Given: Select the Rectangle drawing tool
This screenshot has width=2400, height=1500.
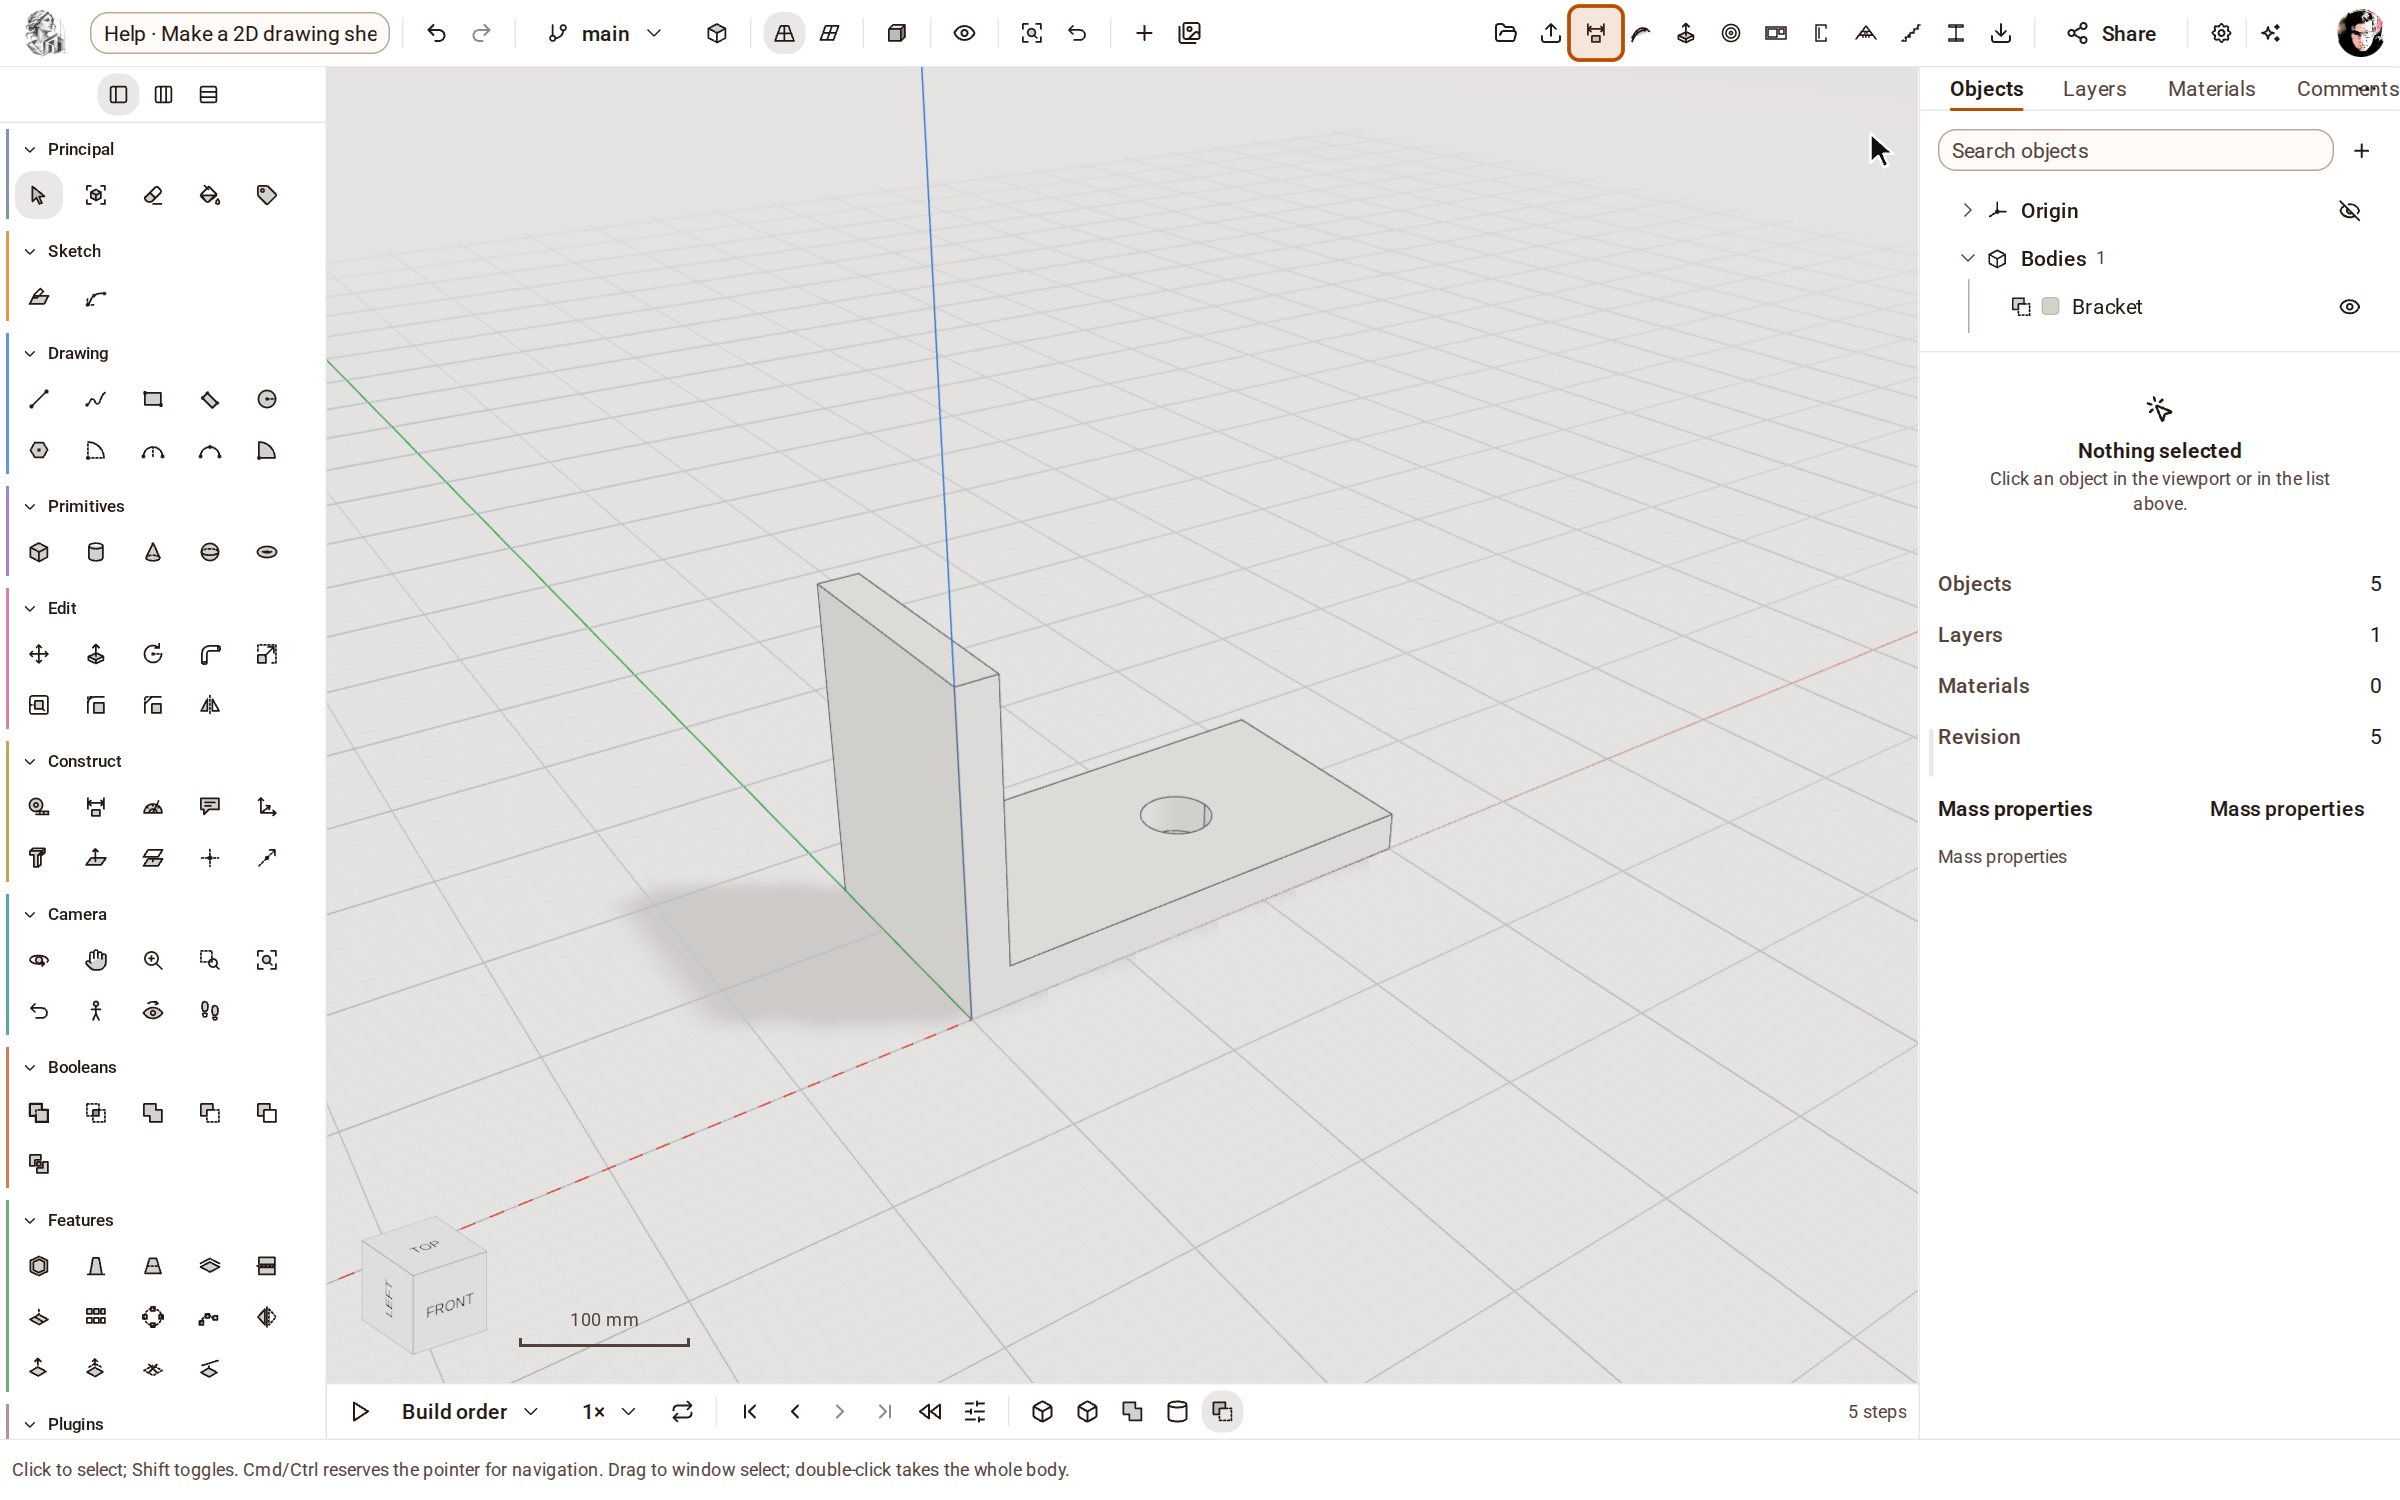Looking at the screenshot, I should click(153, 399).
